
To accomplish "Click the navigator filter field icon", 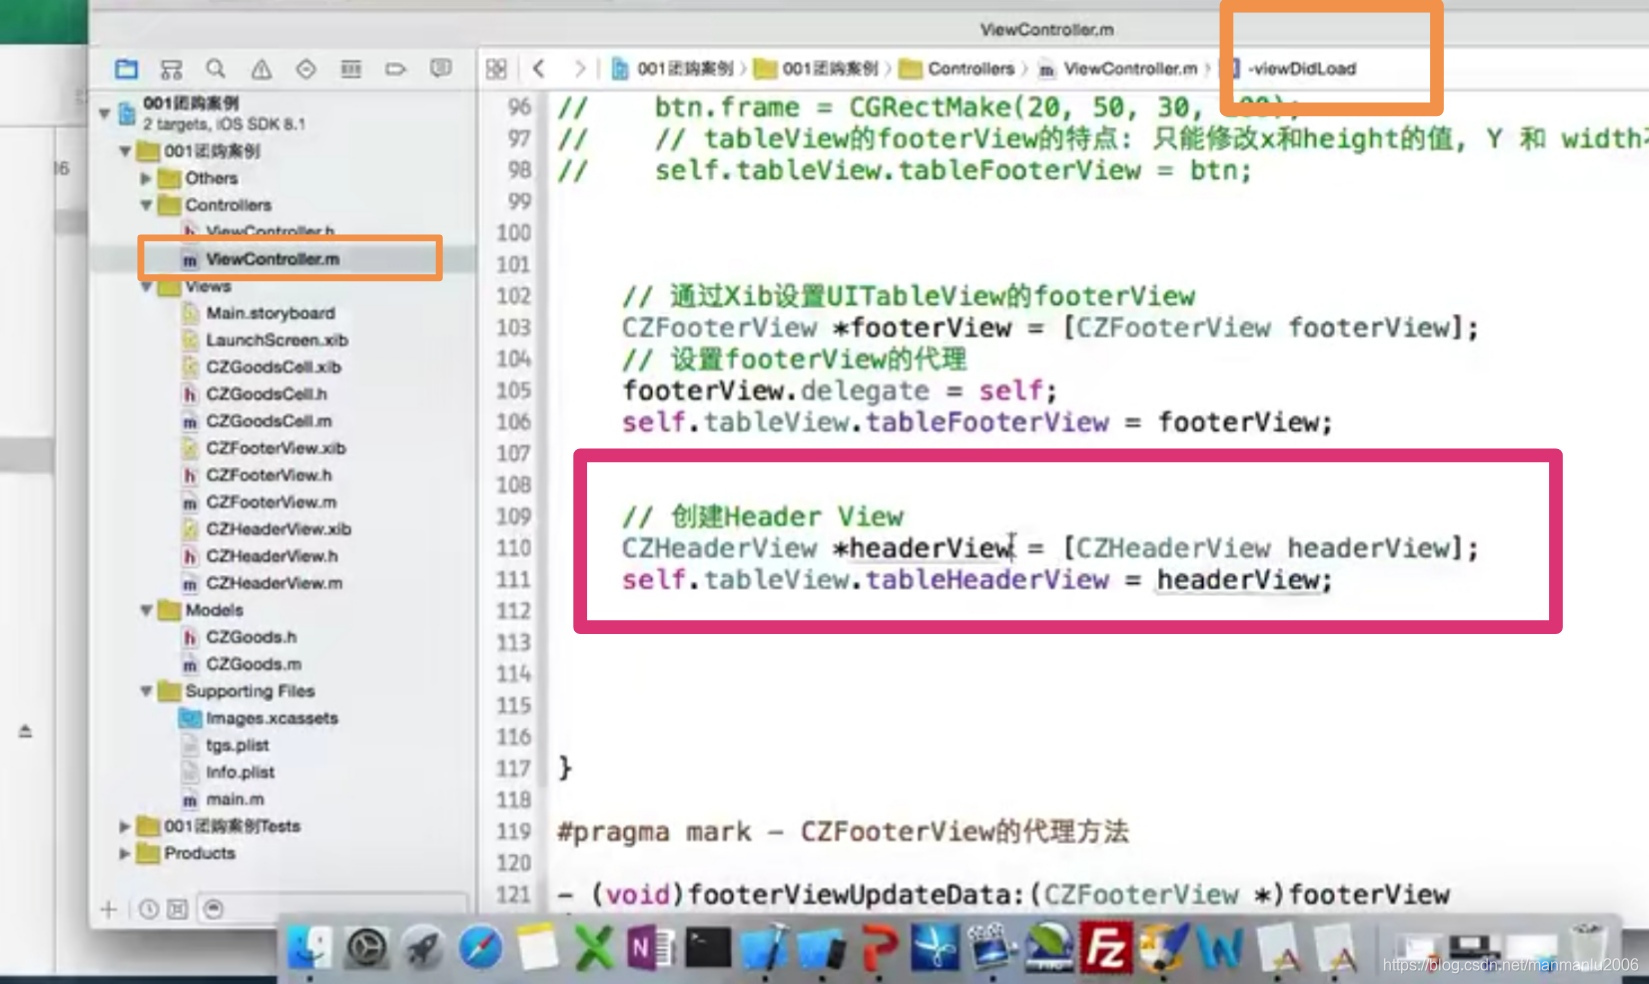I will point(213,909).
